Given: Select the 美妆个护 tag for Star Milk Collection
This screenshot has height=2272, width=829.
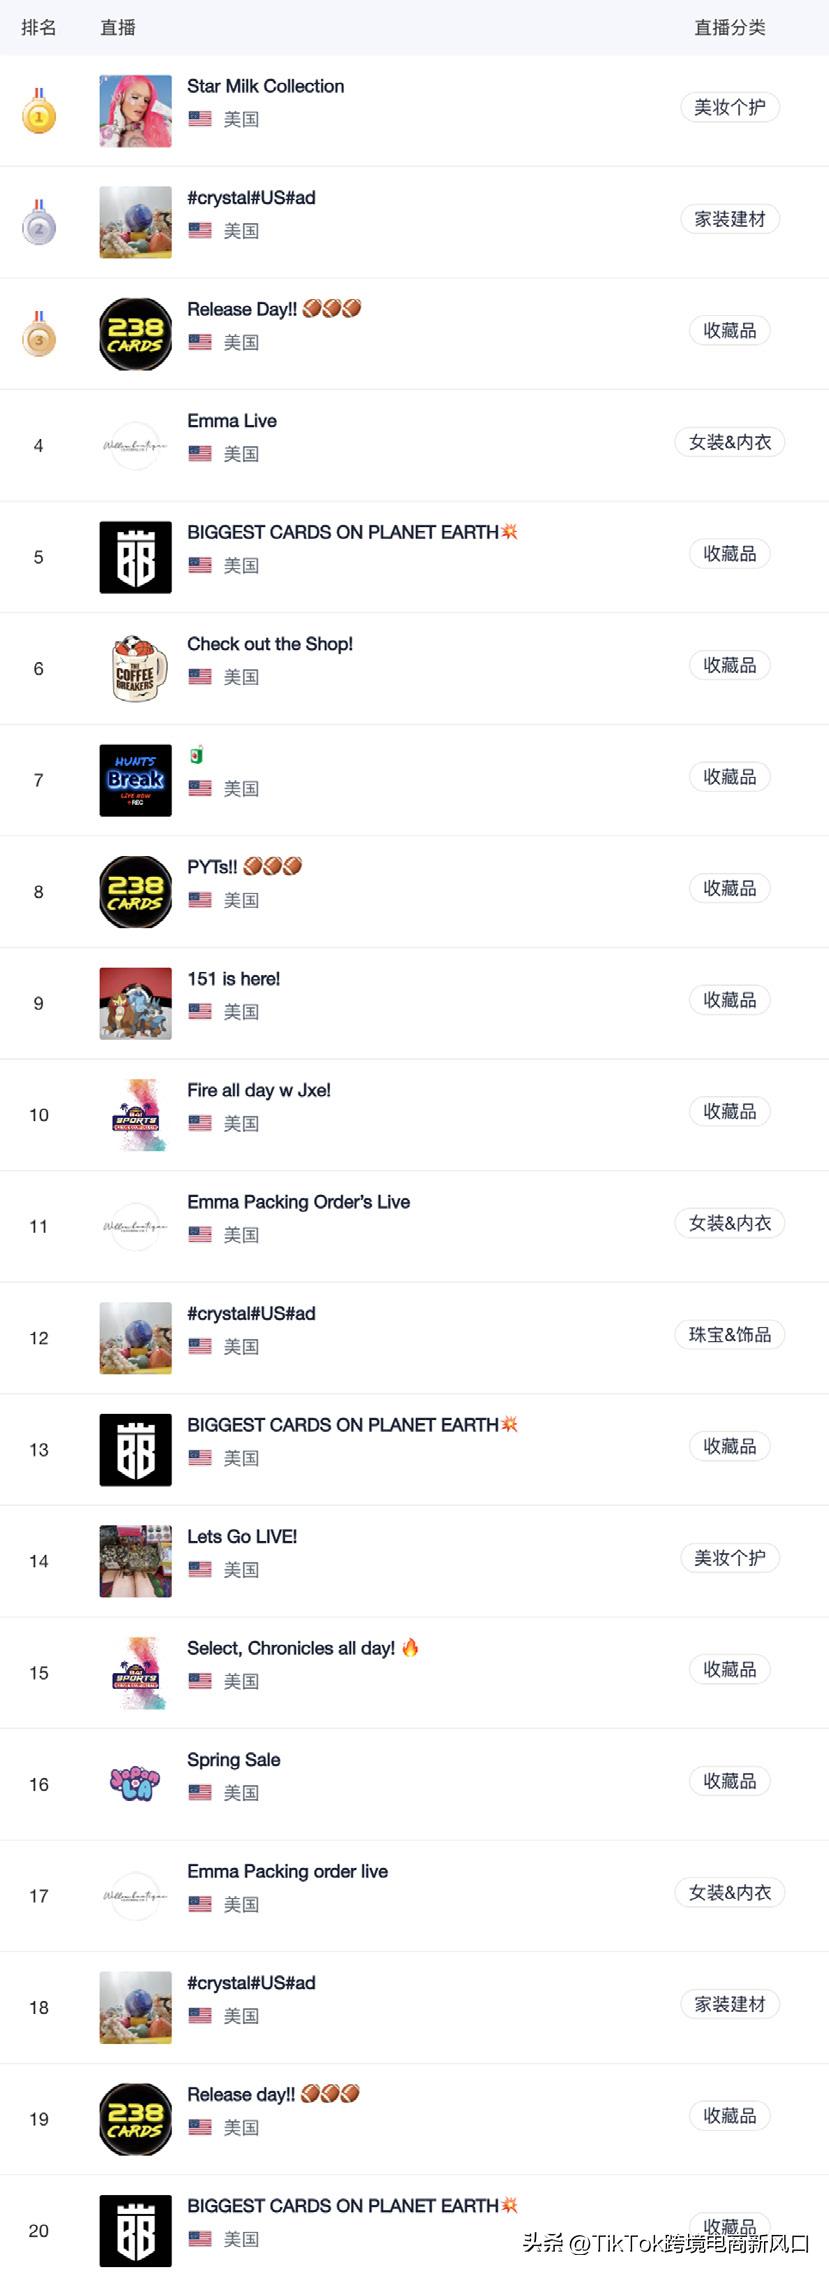Looking at the screenshot, I should [730, 107].
